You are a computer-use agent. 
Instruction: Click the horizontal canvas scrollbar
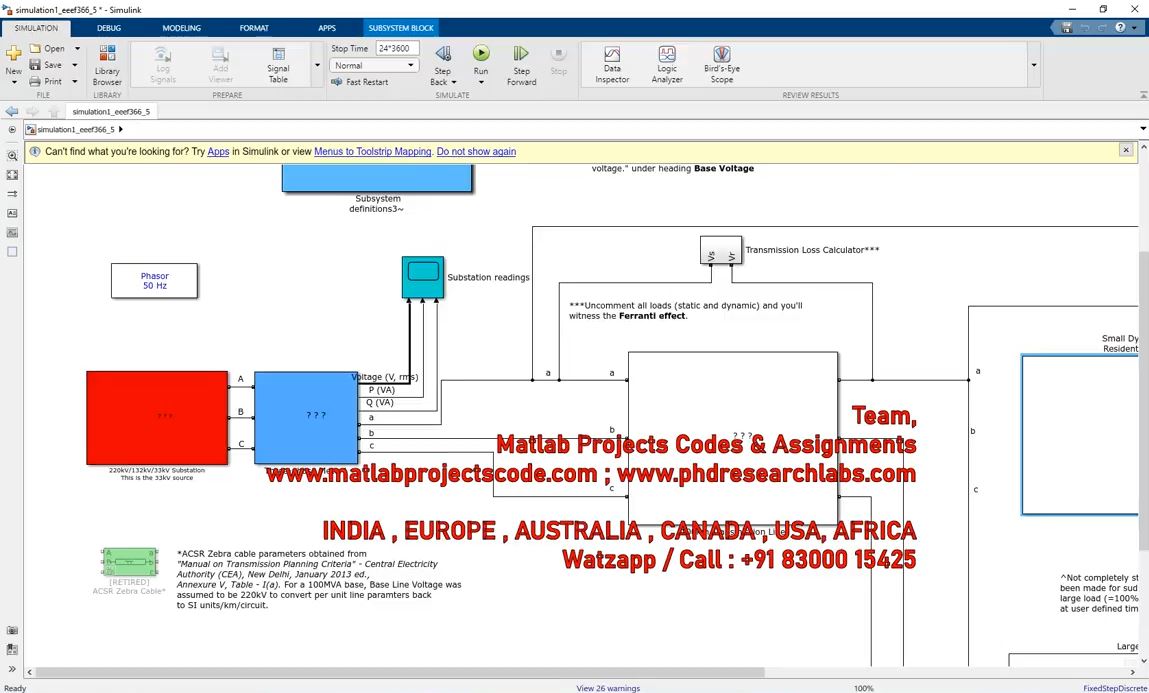click(400, 672)
